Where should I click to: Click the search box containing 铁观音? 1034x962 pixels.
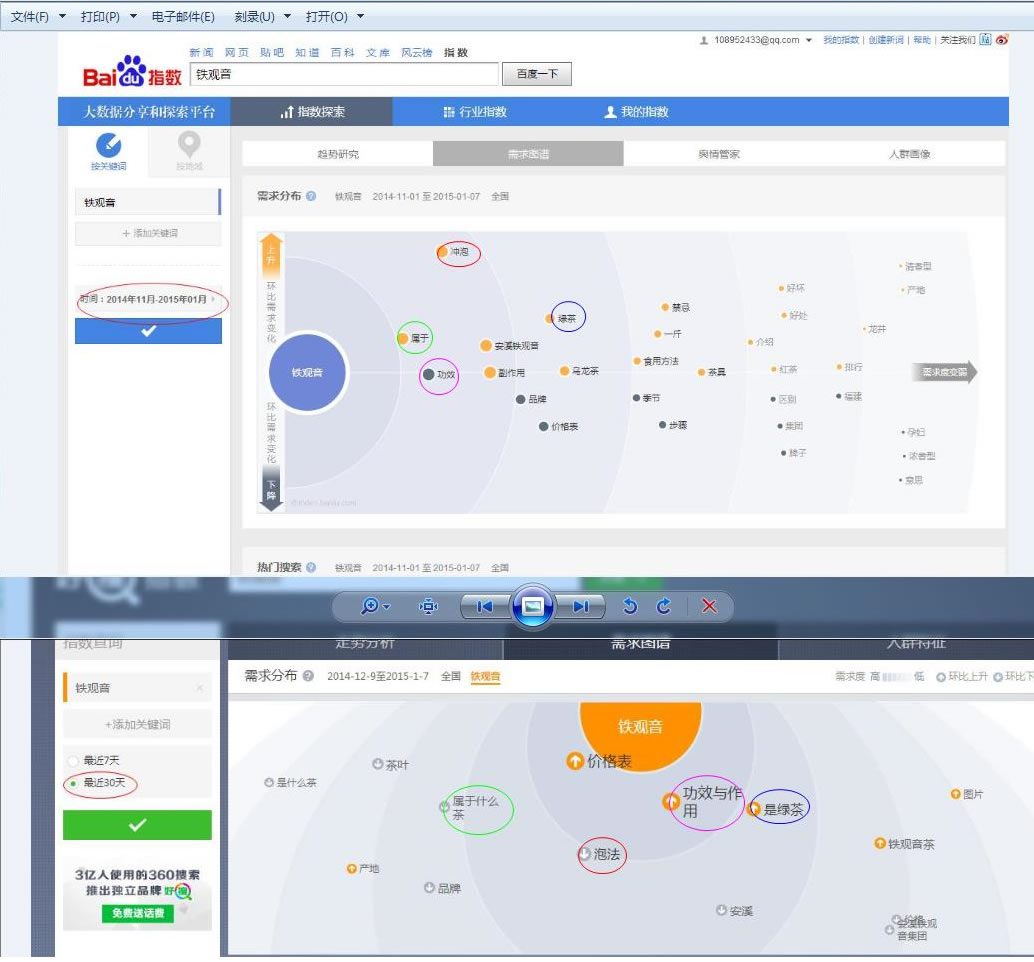[x=344, y=74]
